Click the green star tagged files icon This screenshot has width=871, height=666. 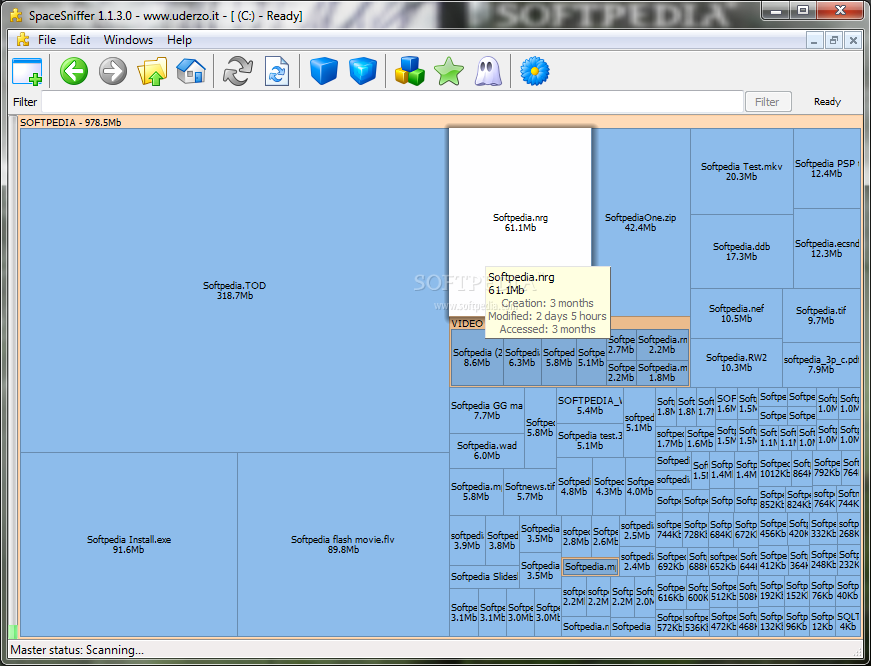(x=449, y=71)
